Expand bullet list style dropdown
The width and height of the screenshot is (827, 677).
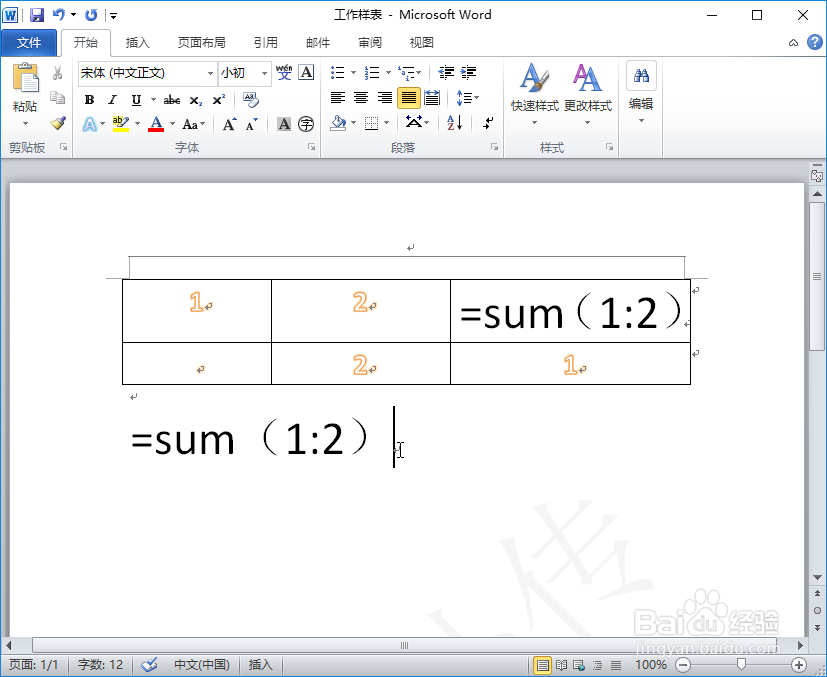click(353, 72)
